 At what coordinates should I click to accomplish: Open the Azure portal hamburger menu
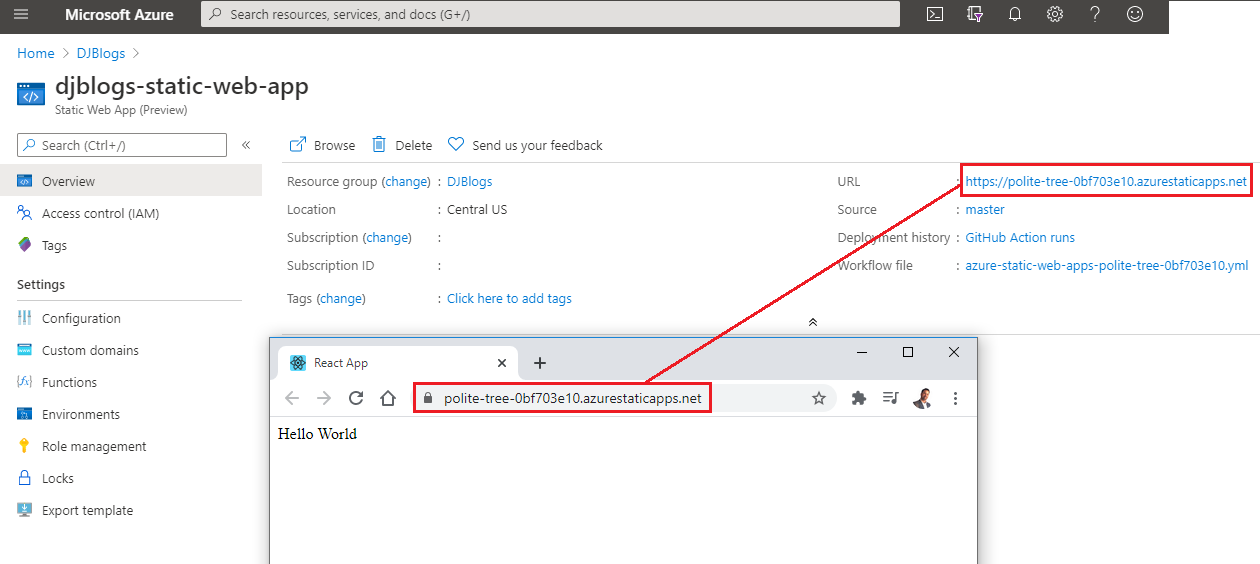[x=21, y=15]
